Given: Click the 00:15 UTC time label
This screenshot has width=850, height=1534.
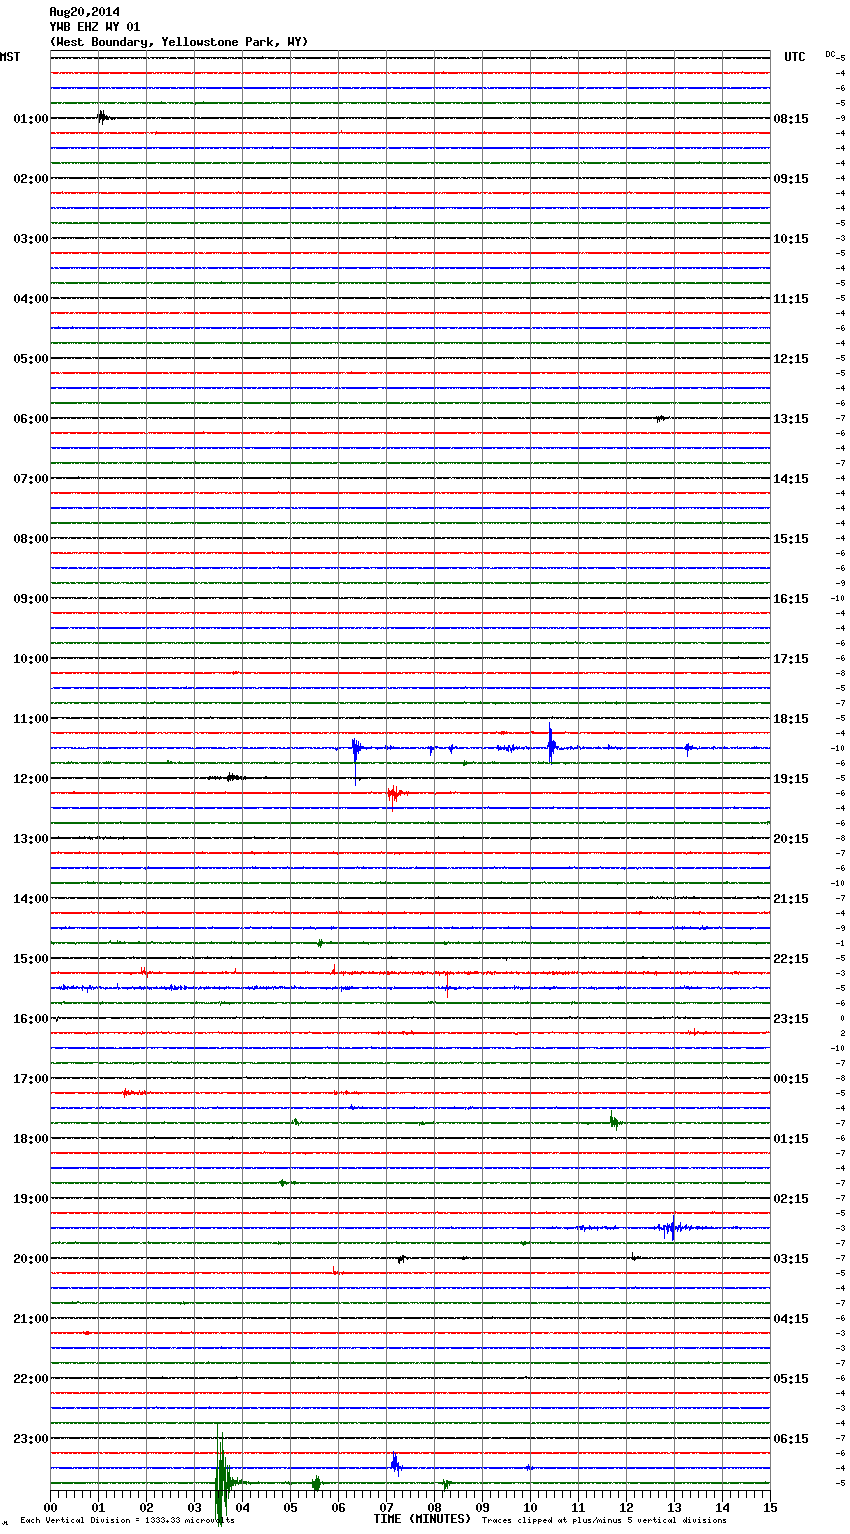Looking at the screenshot, I should point(791,1079).
